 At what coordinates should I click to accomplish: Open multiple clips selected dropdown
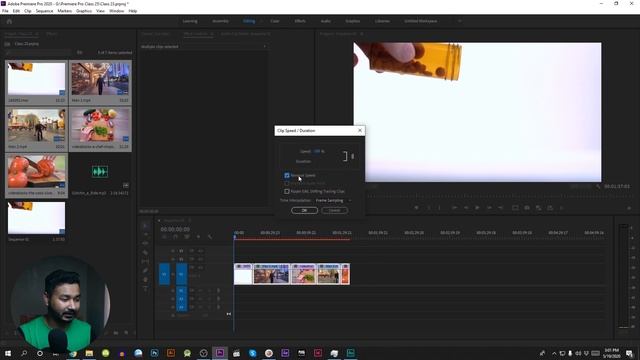pos(264,47)
